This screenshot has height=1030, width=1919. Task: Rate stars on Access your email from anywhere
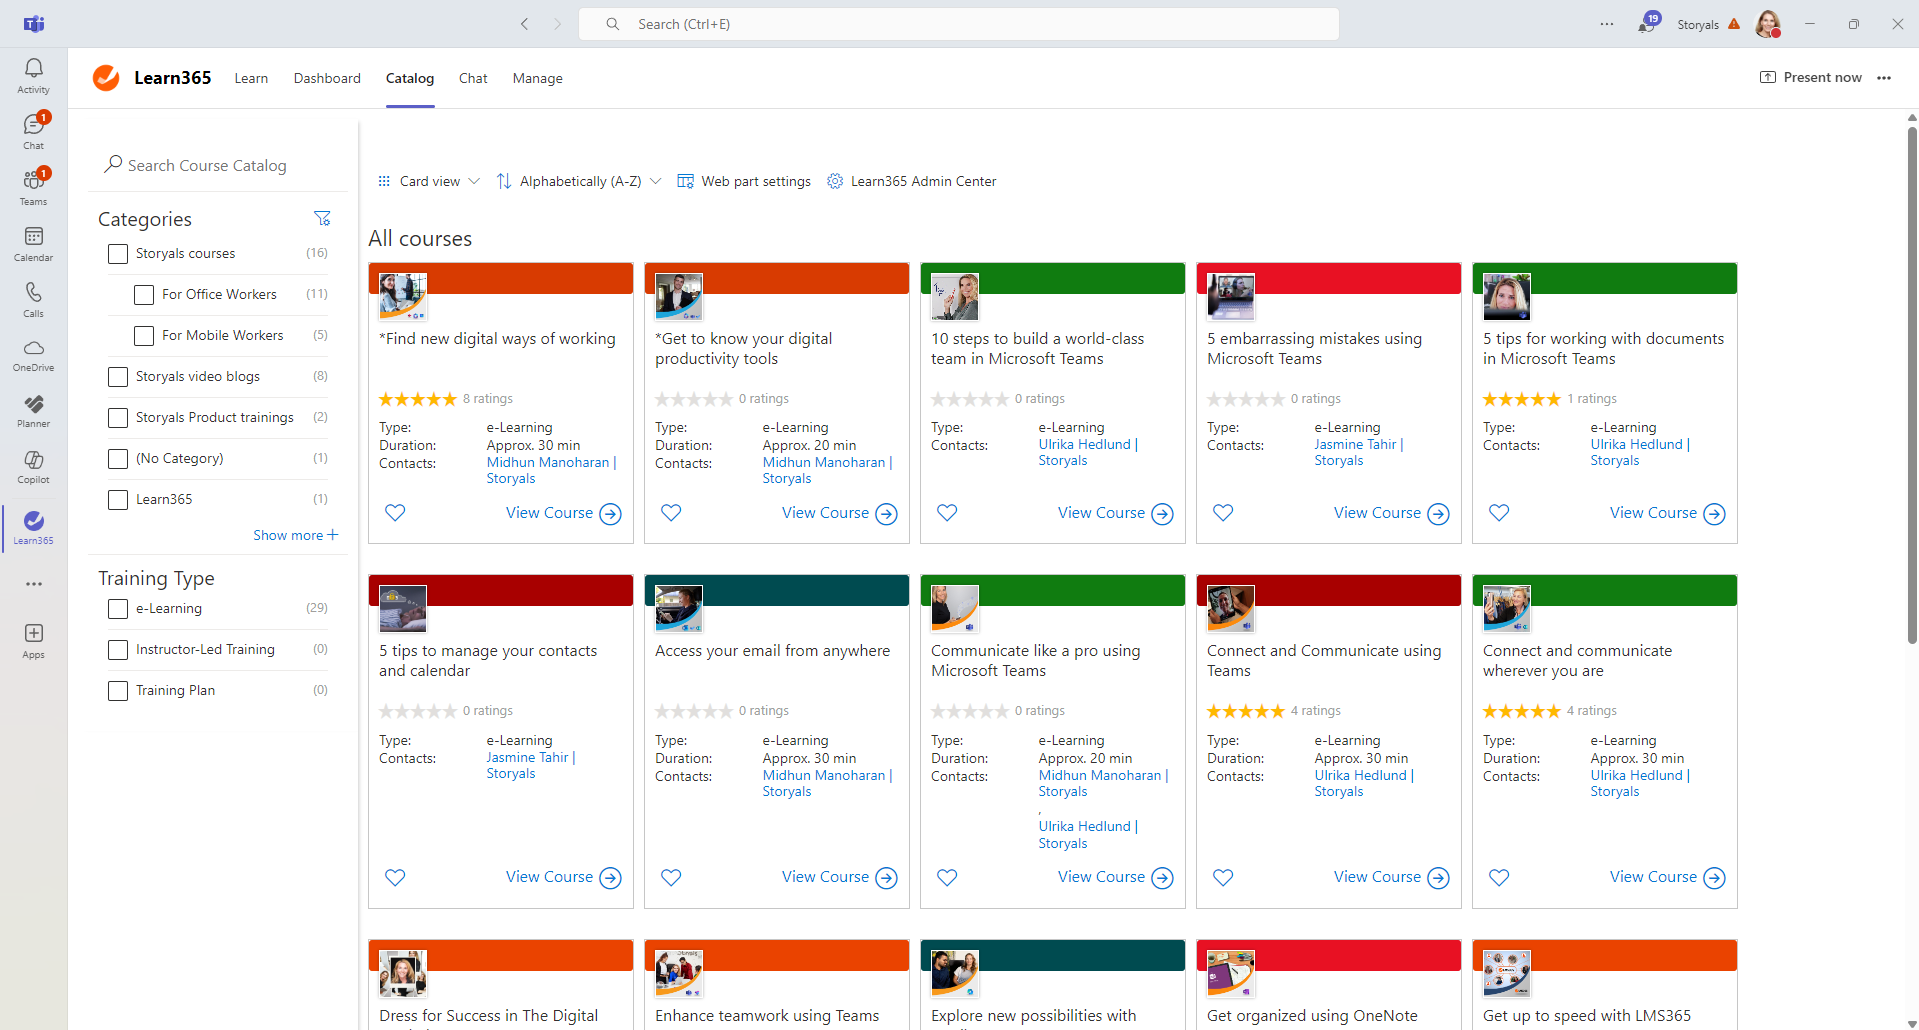pos(694,711)
